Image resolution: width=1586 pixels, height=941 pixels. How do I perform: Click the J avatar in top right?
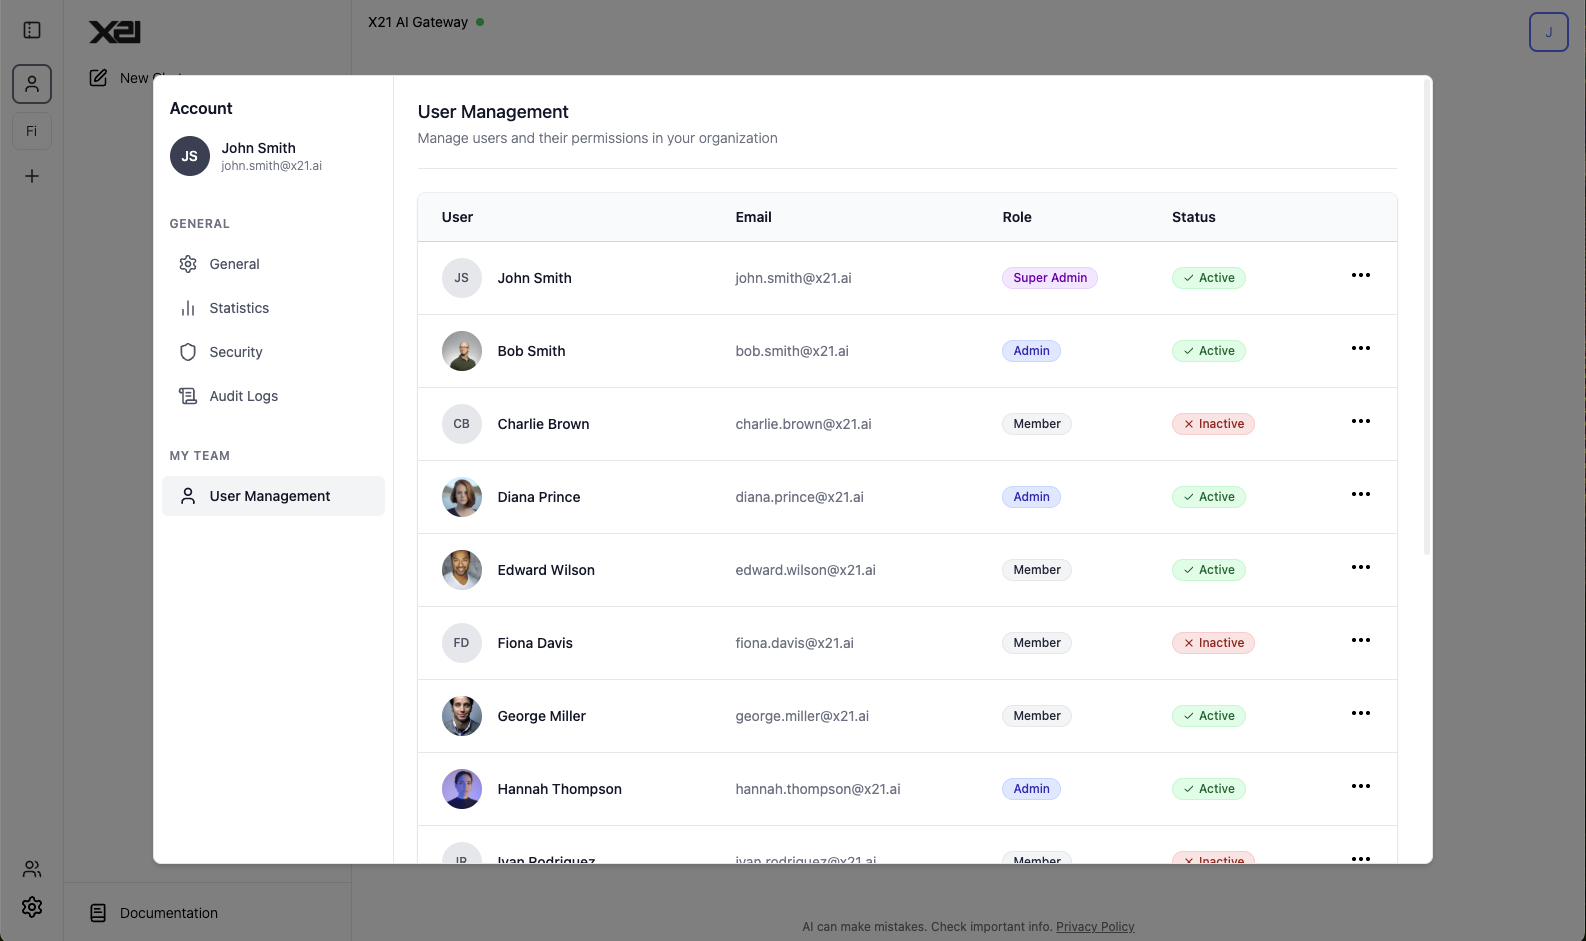pos(1548,32)
